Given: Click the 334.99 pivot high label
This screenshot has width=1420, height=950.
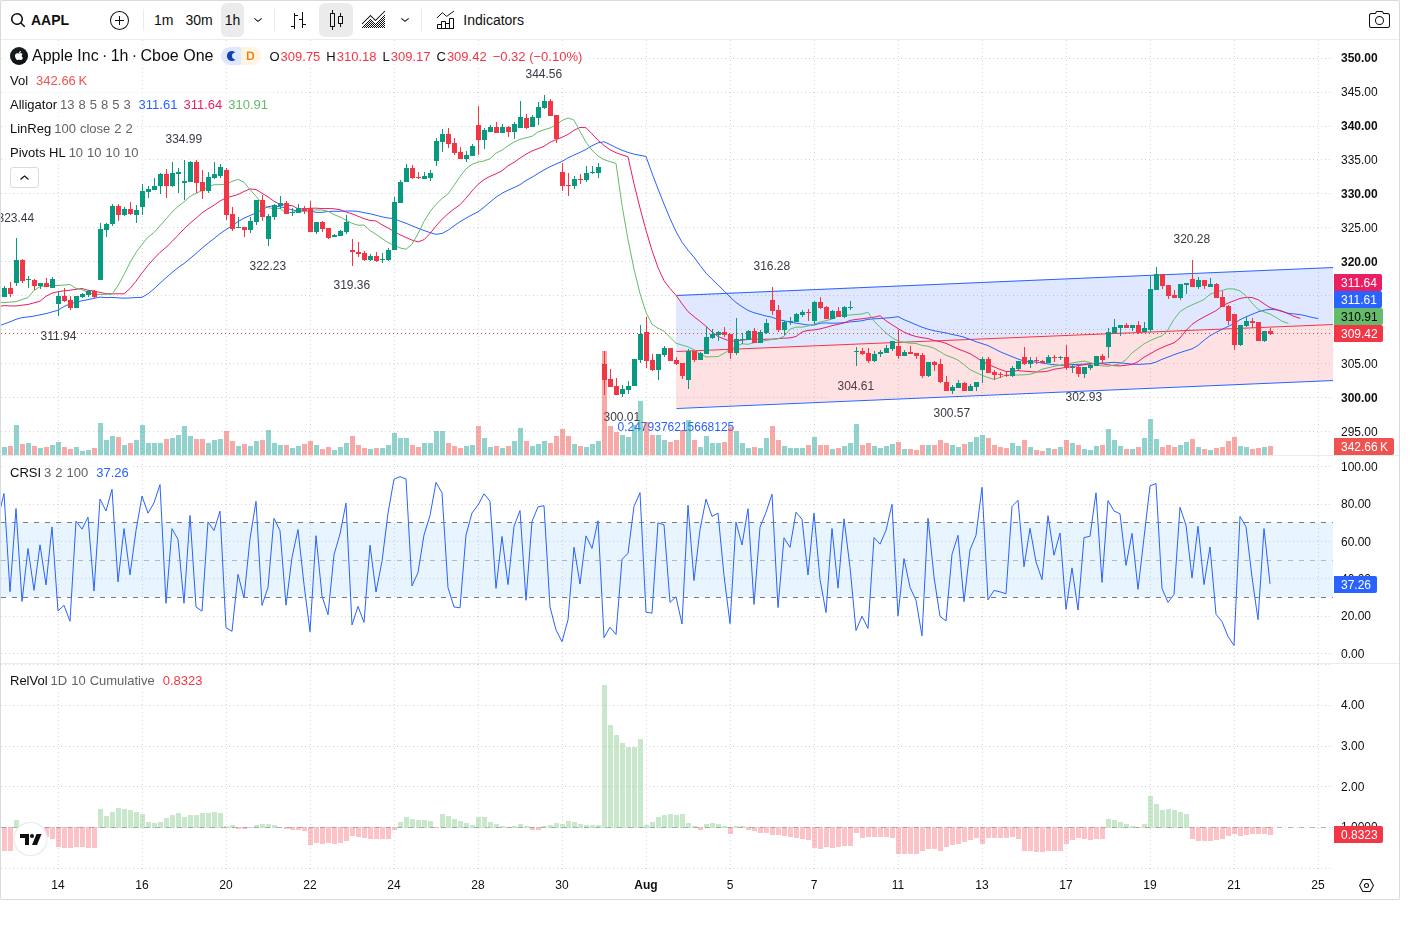Looking at the screenshot, I should (x=184, y=139).
